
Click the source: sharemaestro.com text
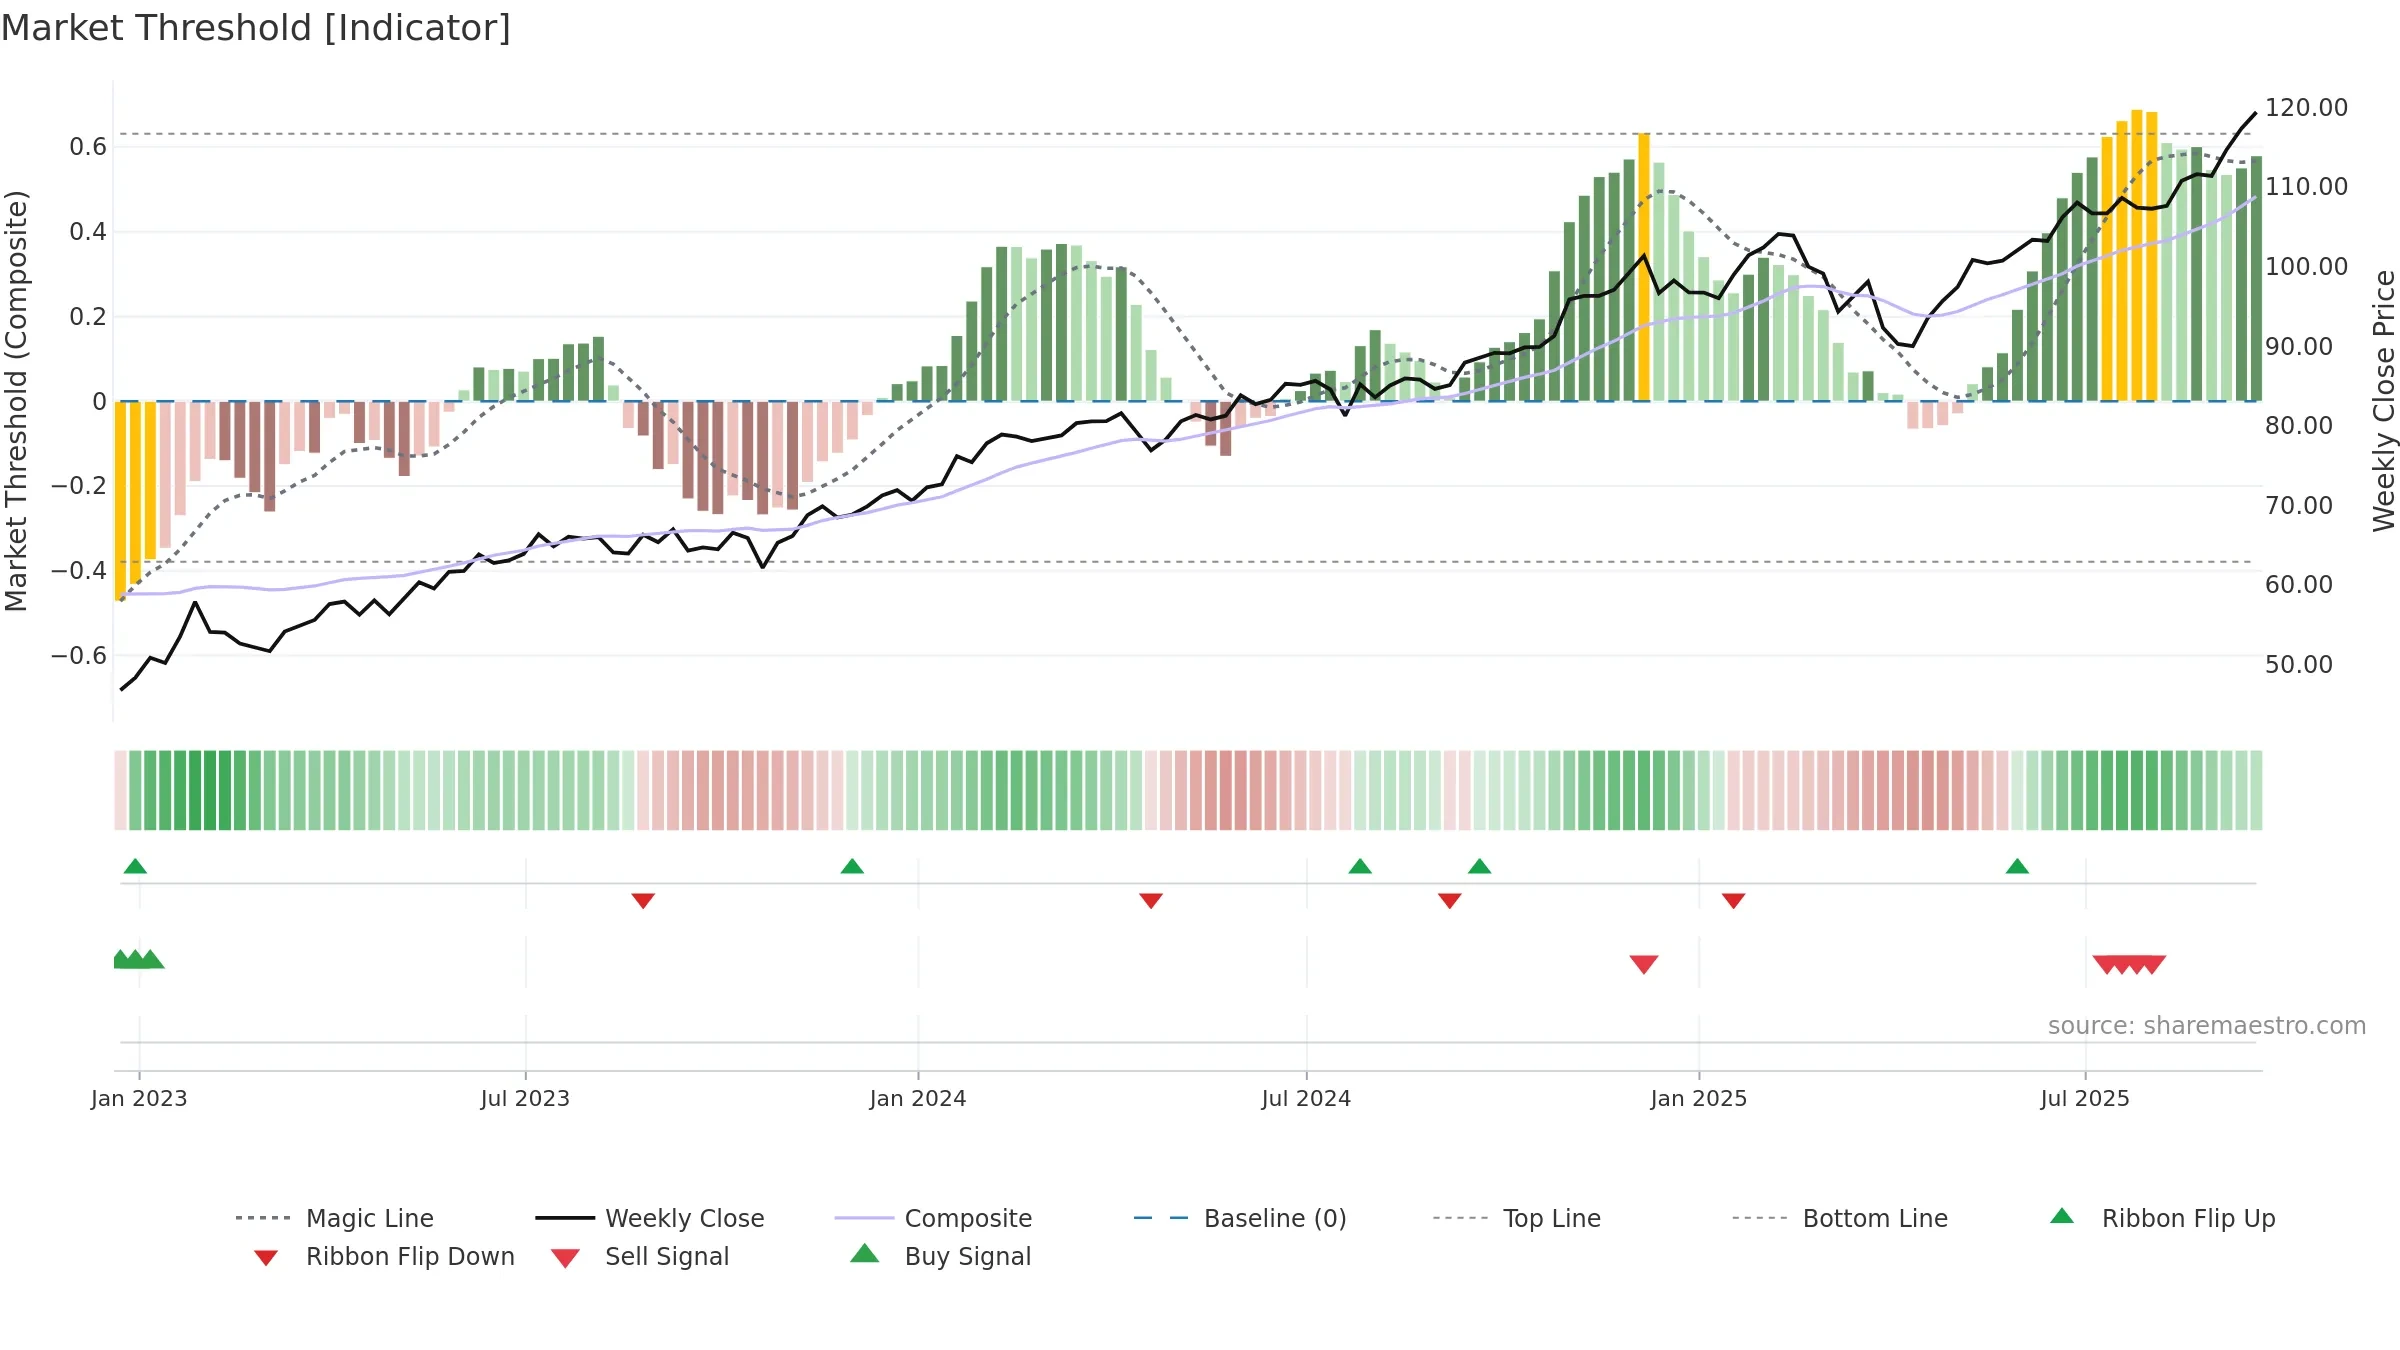2207,1026
